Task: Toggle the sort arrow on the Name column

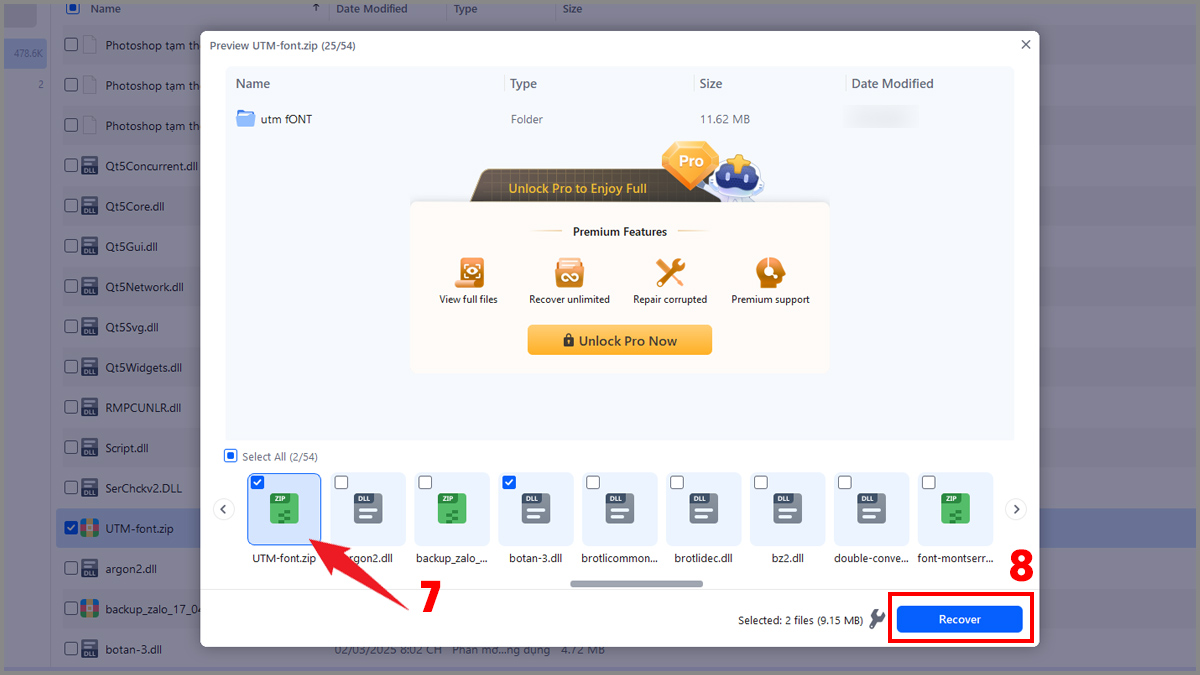Action: [316, 8]
